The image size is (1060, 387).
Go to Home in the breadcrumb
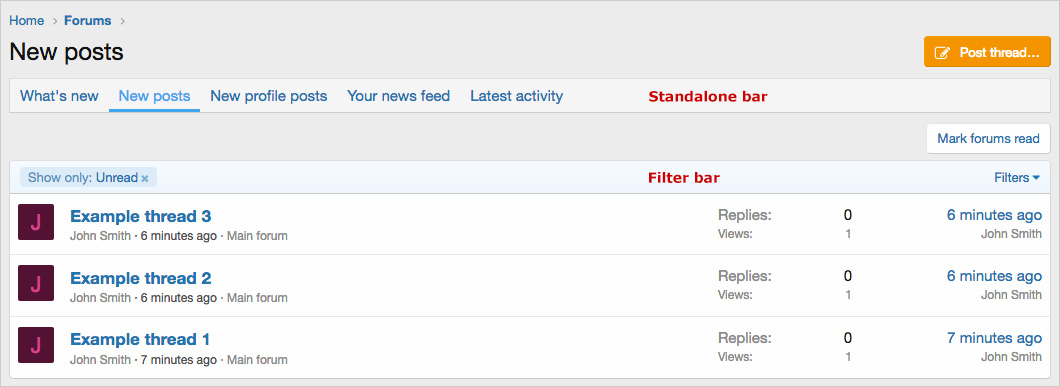26,20
